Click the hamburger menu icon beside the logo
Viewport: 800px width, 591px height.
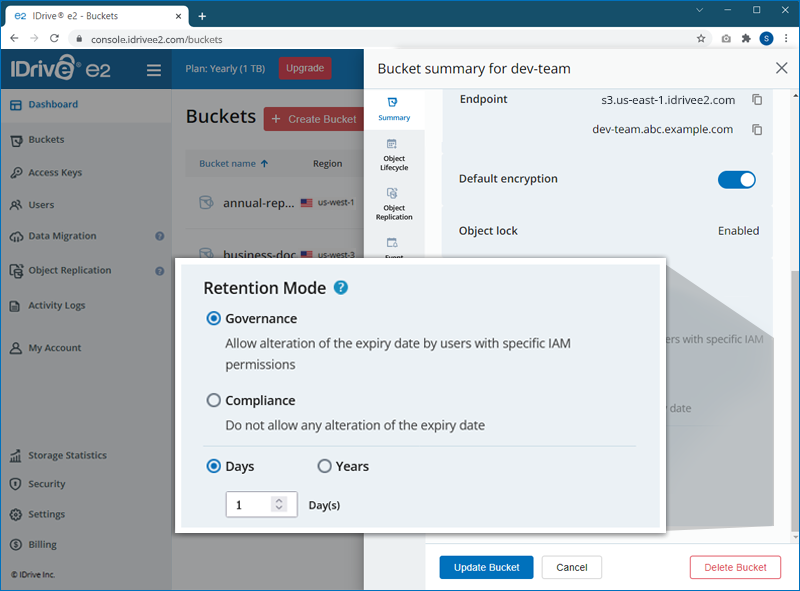coord(153,70)
